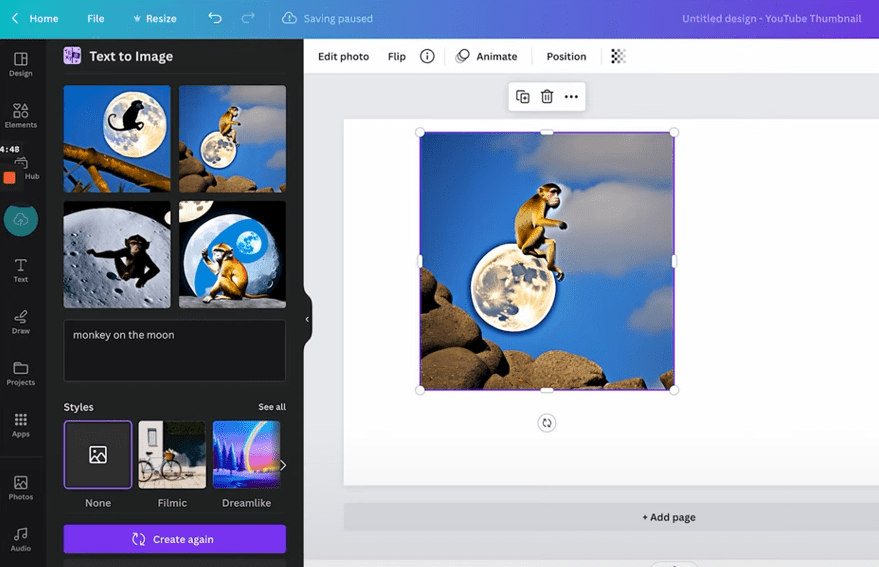This screenshot has width=879, height=567.
Task: Open the Elements sidebar panel
Action: [21, 116]
